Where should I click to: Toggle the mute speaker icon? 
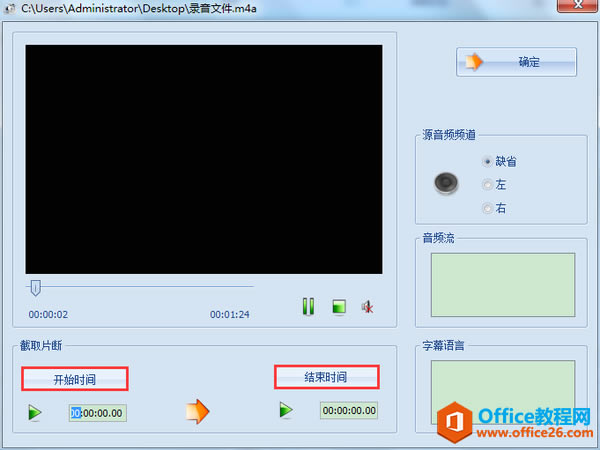pyautogui.click(x=367, y=307)
